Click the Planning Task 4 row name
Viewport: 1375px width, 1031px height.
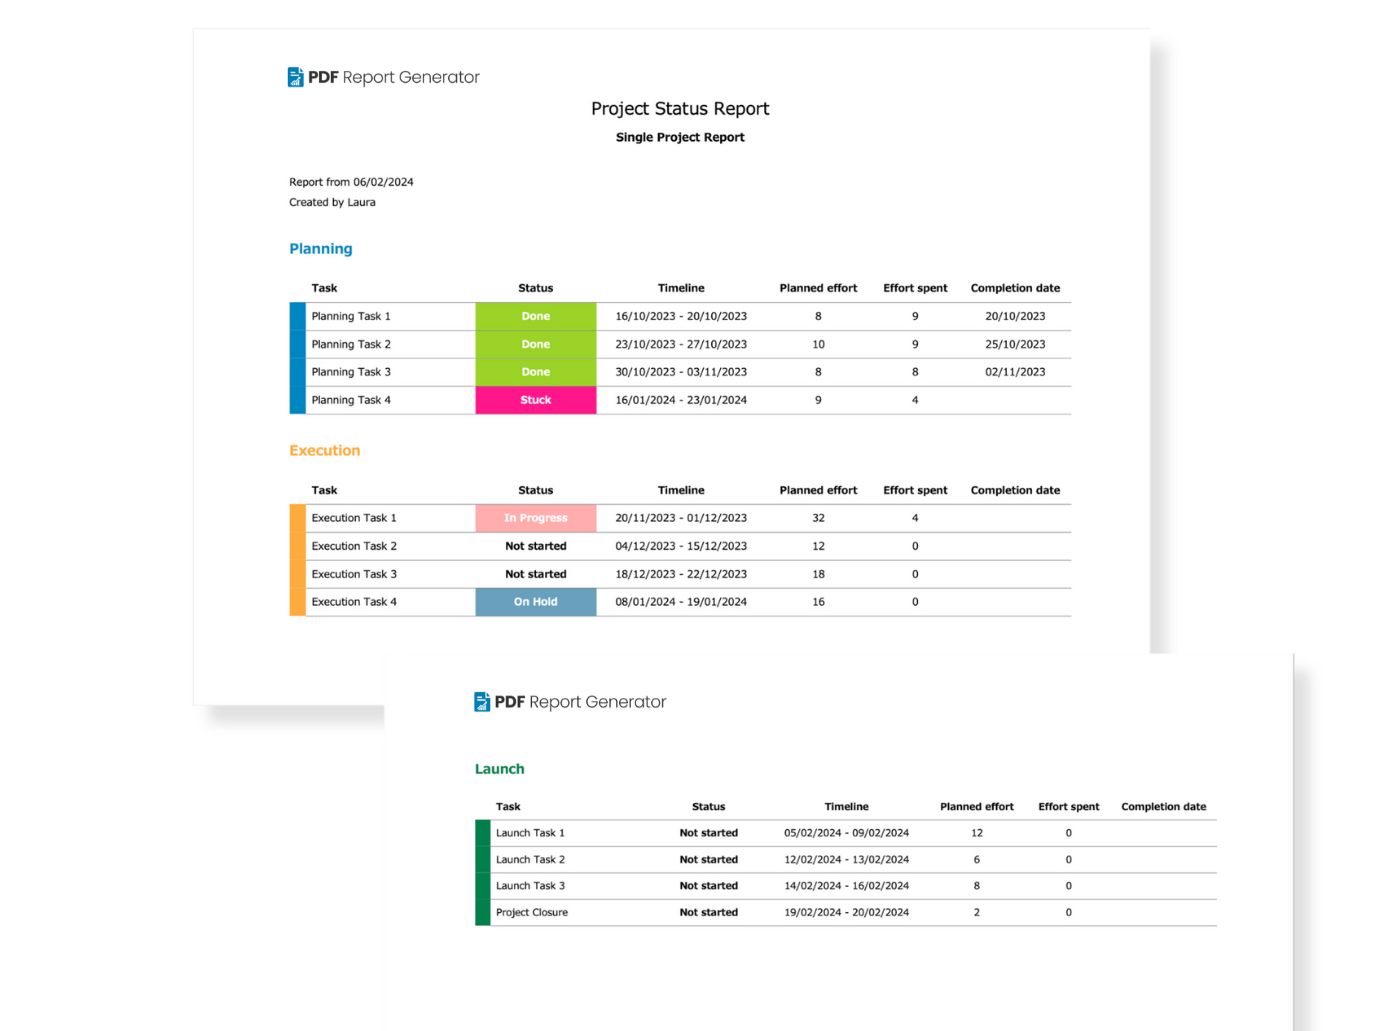(x=351, y=400)
